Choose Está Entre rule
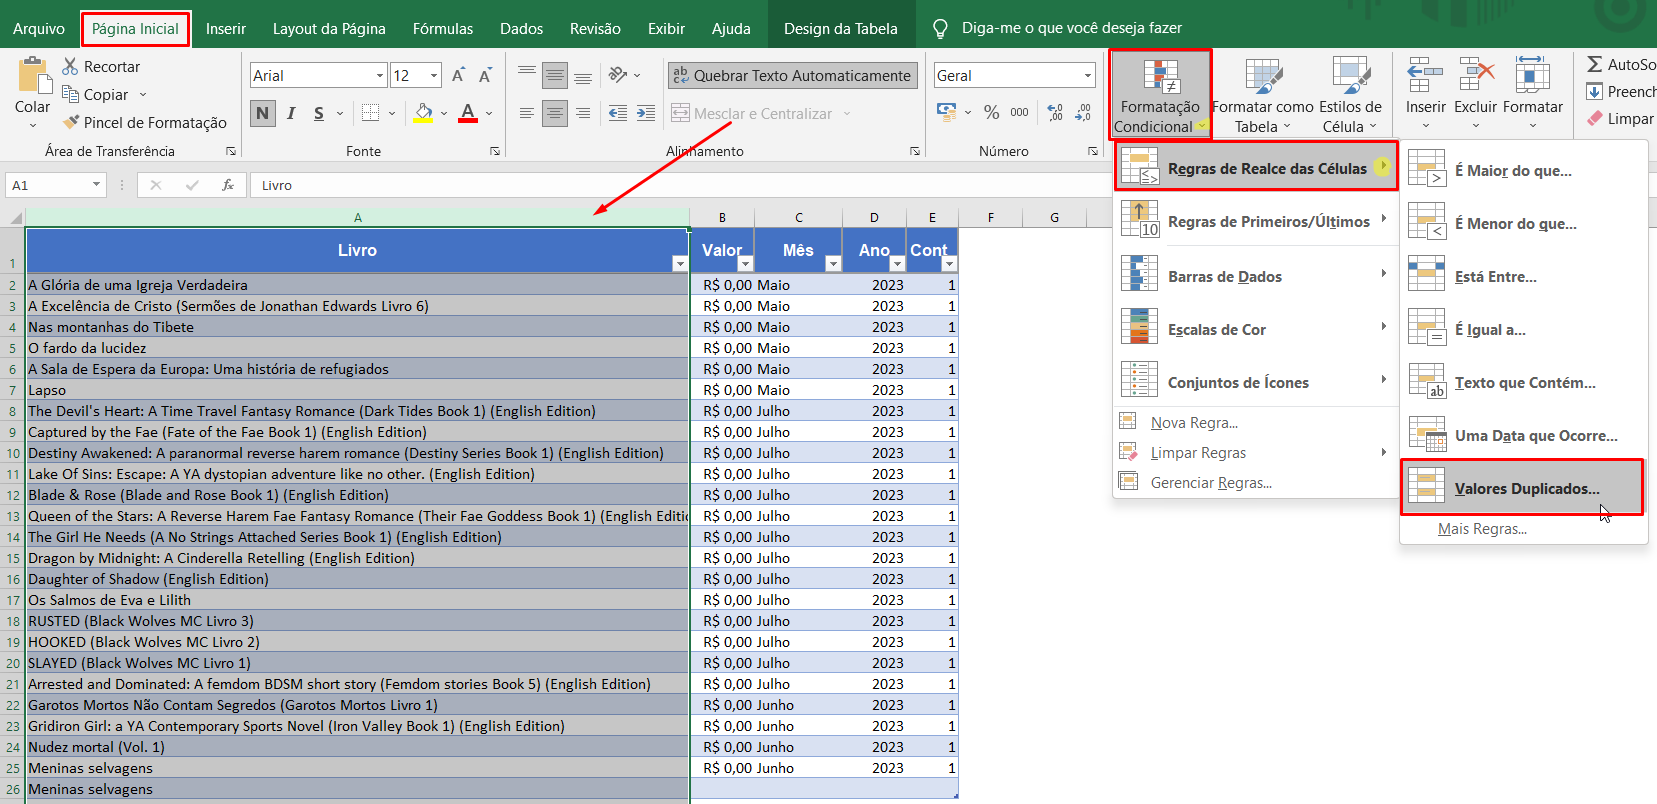 (1522, 276)
